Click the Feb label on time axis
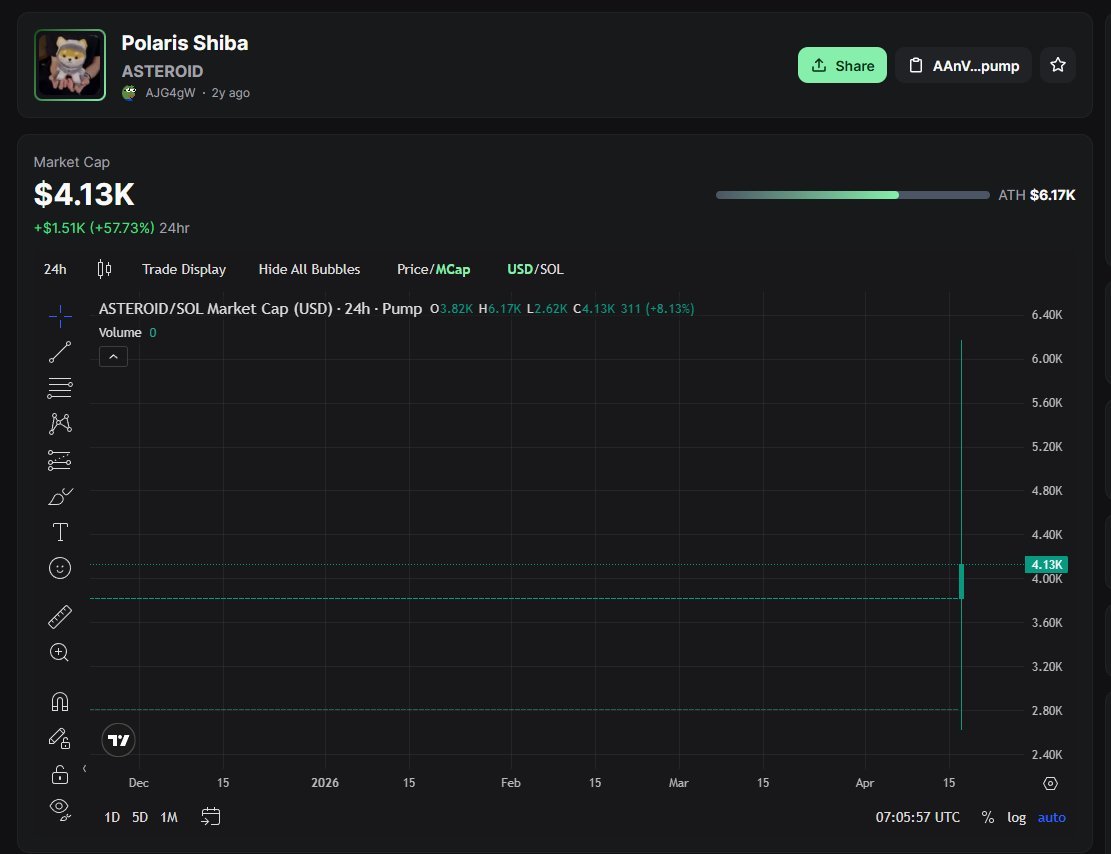 pyautogui.click(x=510, y=782)
